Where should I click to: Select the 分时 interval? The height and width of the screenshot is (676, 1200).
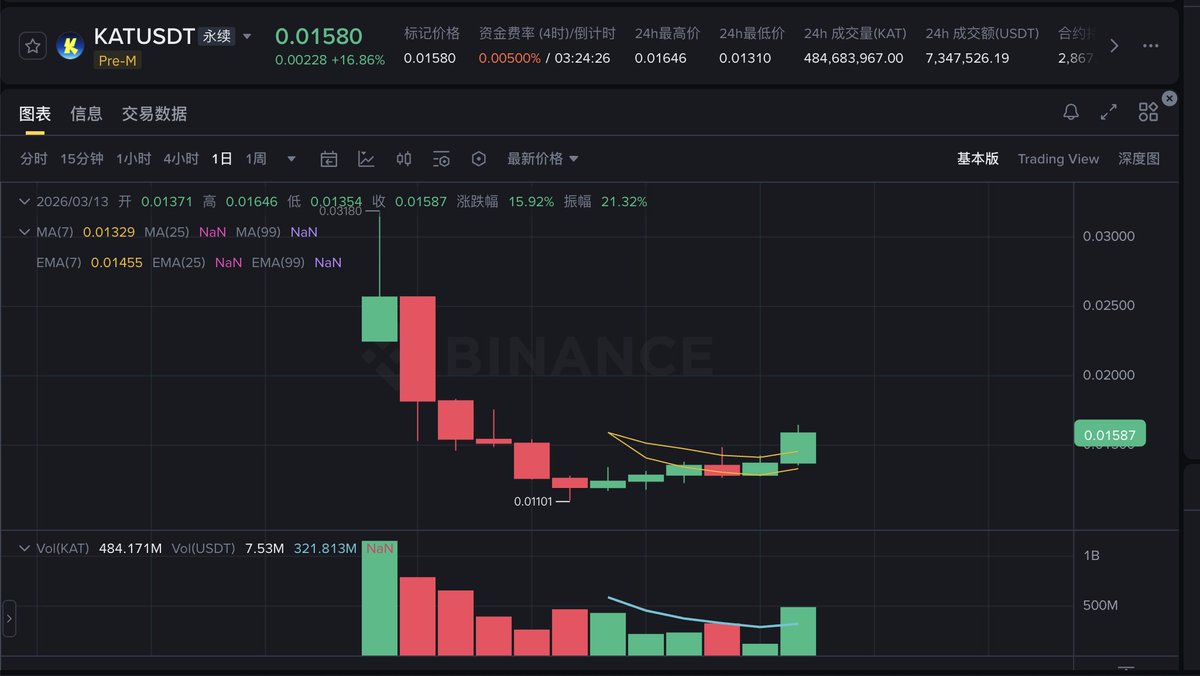(x=33, y=159)
